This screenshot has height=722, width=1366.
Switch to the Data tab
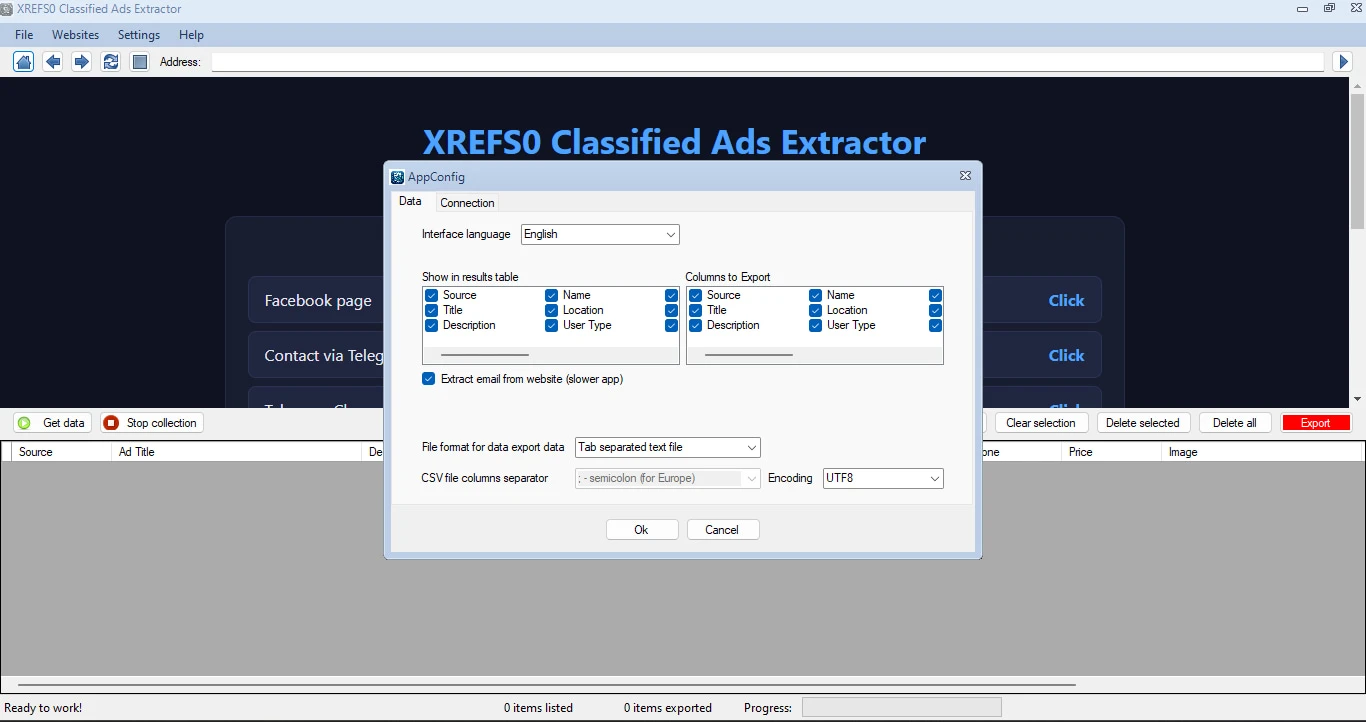tap(410, 201)
